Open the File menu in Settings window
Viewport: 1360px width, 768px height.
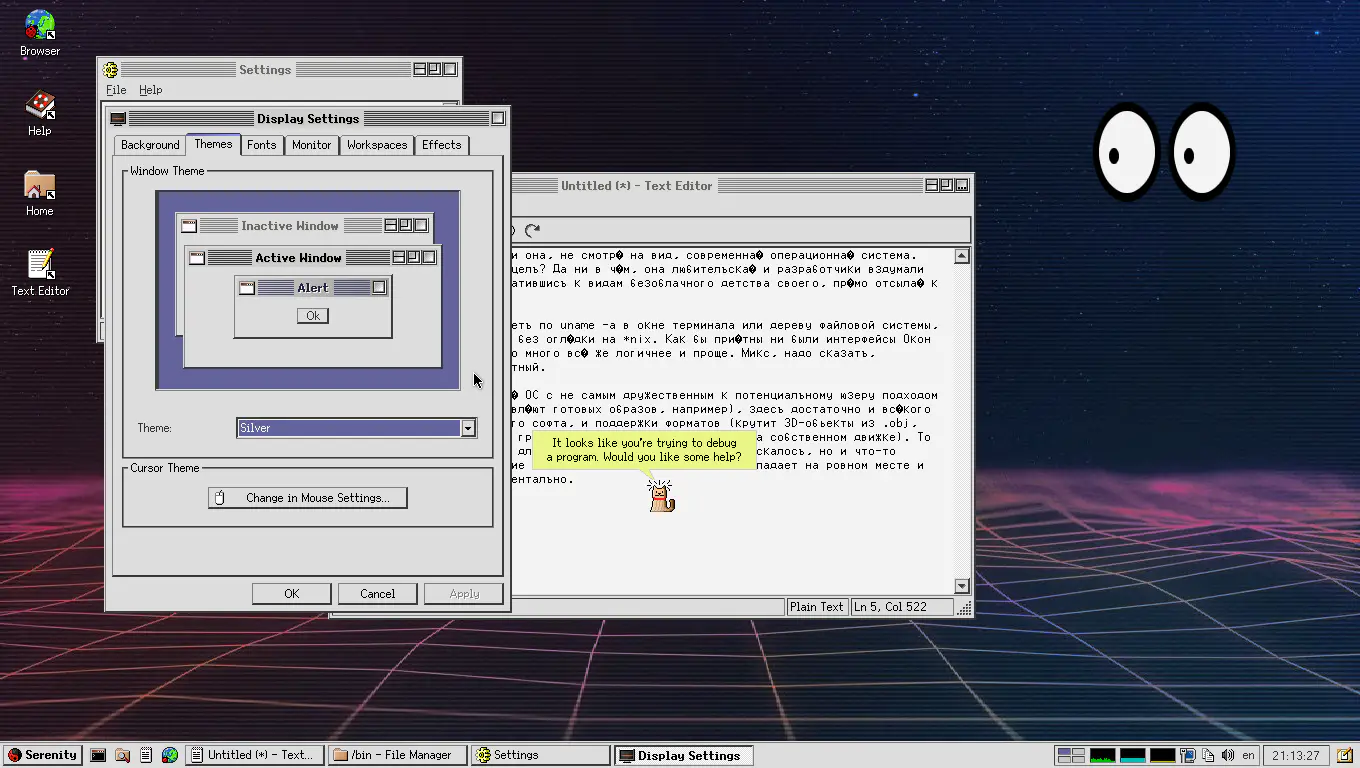(116, 90)
